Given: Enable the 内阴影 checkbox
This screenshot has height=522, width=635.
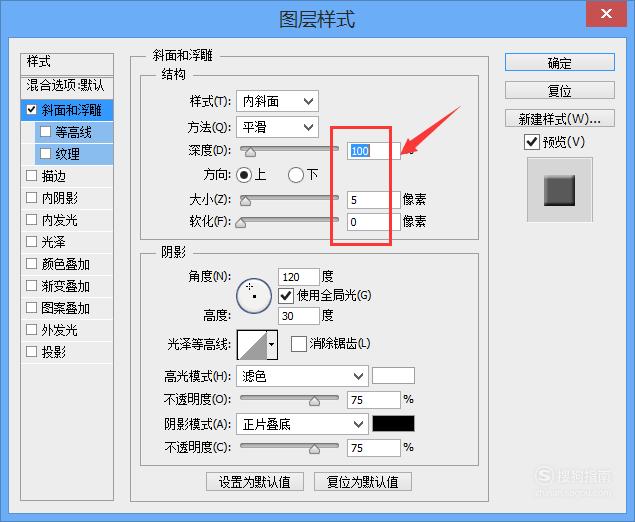Looking at the screenshot, I should (x=31, y=198).
